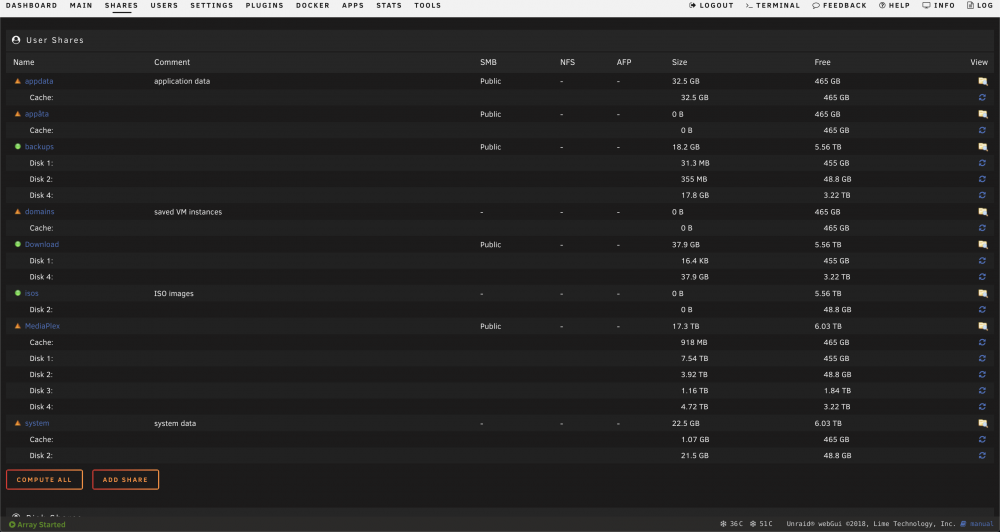Refresh the MediaPlex Cache row size
The height and width of the screenshot is (532, 1000).
coord(982,342)
